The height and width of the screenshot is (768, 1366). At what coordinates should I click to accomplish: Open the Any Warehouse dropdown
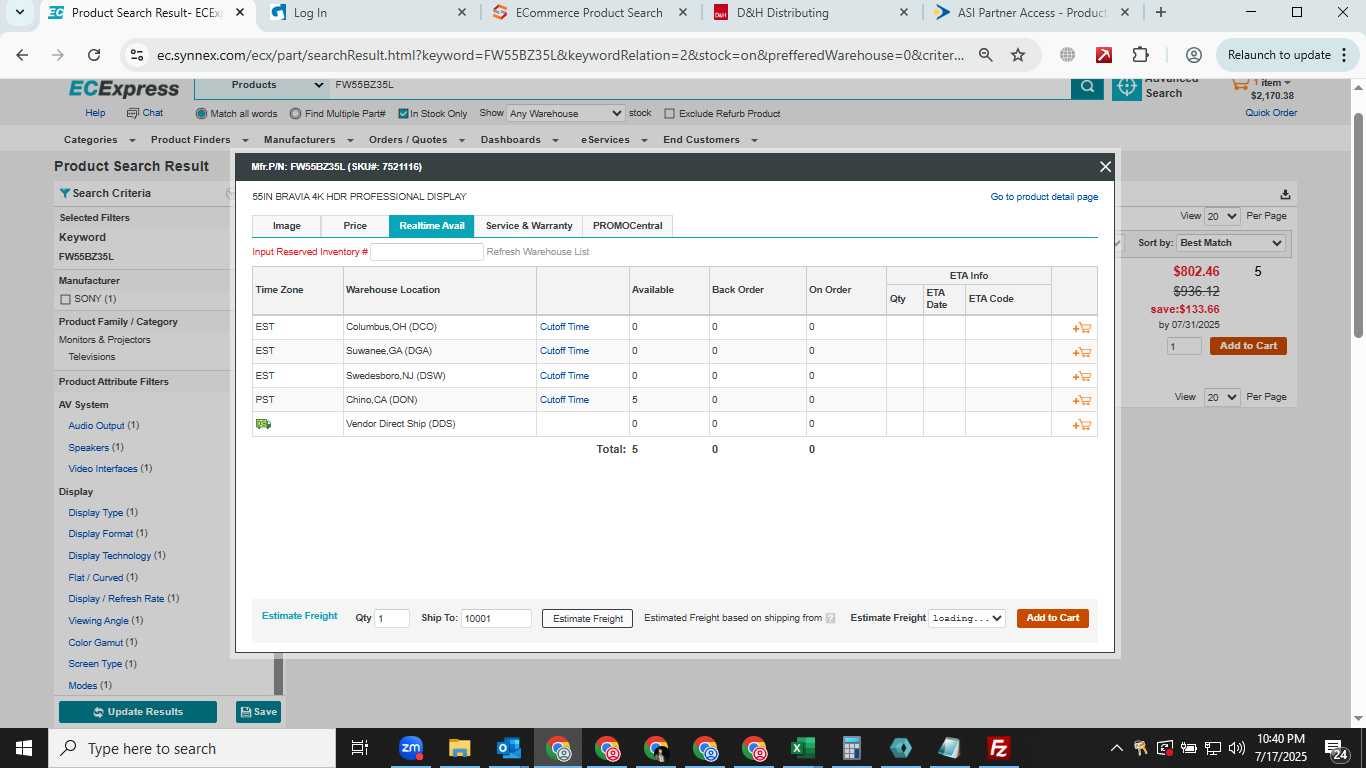click(565, 114)
